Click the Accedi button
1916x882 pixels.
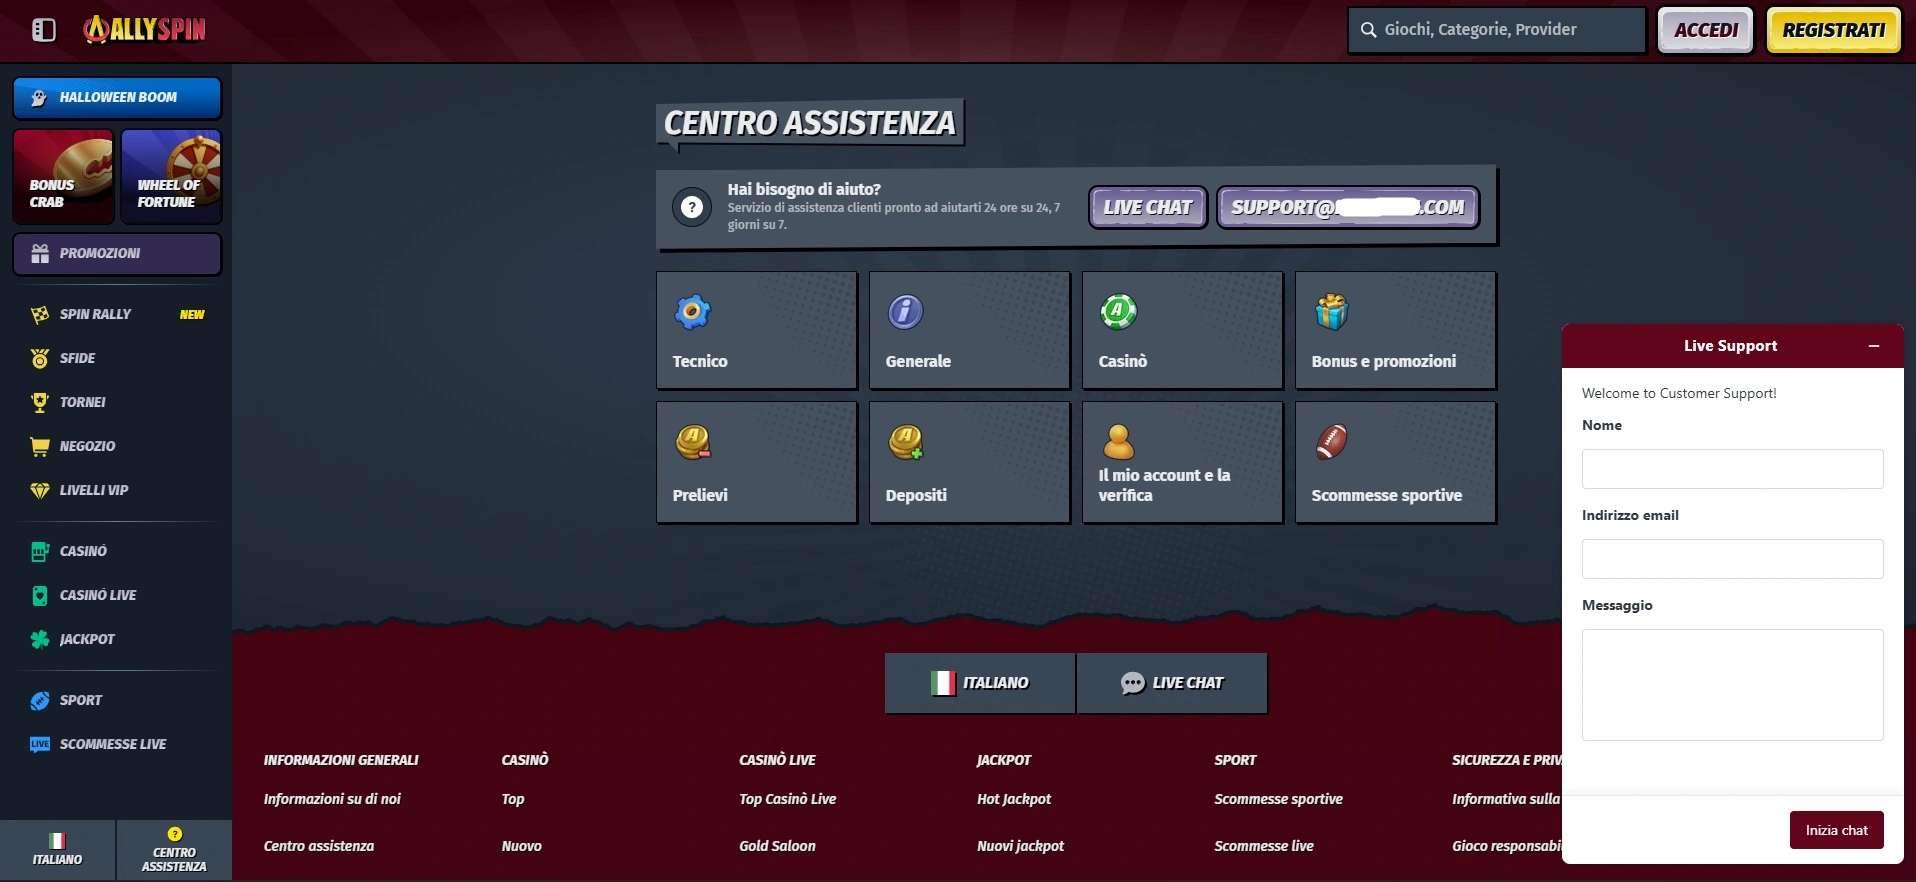click(x=1706, y=30)
